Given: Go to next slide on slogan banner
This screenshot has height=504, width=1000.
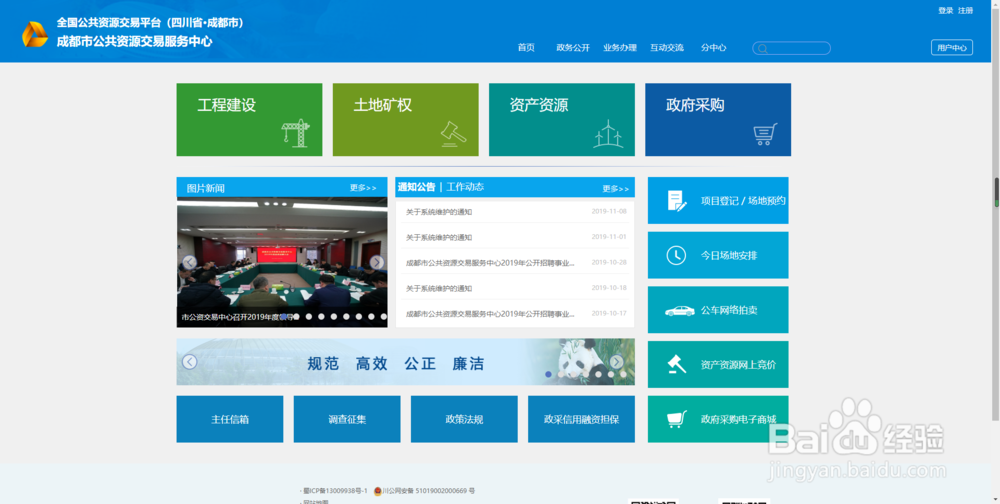Looking at the screenshot, I should pos(616,362).
